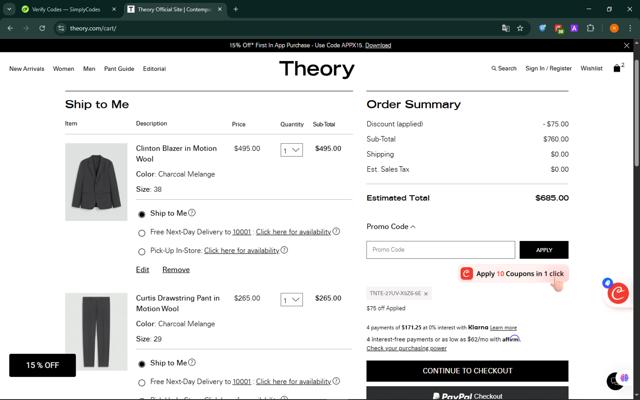Click the blue shield extension icon
The height and width of the screenshot is (400, 640).
(x=542, y=28)
